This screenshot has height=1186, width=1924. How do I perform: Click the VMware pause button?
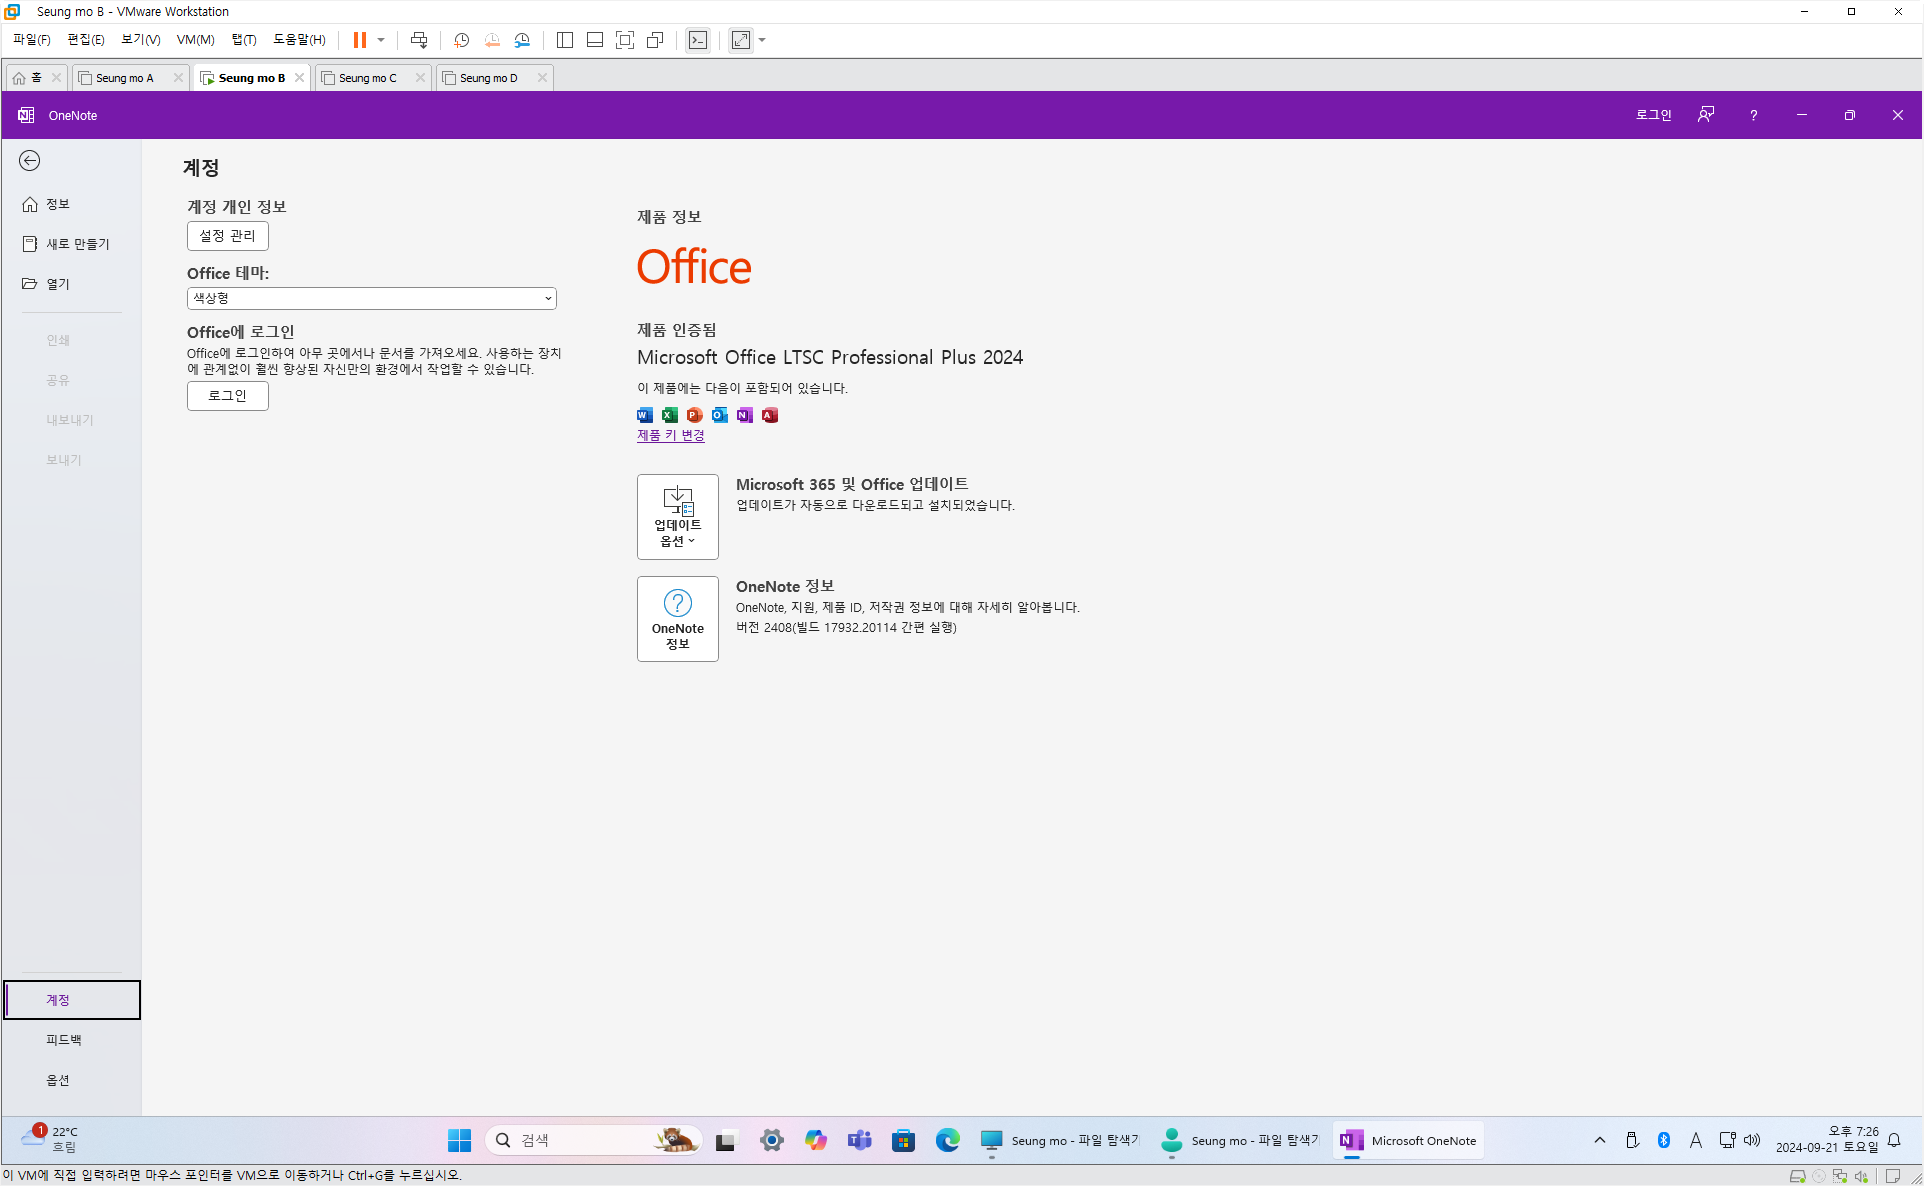pos(359,40)
